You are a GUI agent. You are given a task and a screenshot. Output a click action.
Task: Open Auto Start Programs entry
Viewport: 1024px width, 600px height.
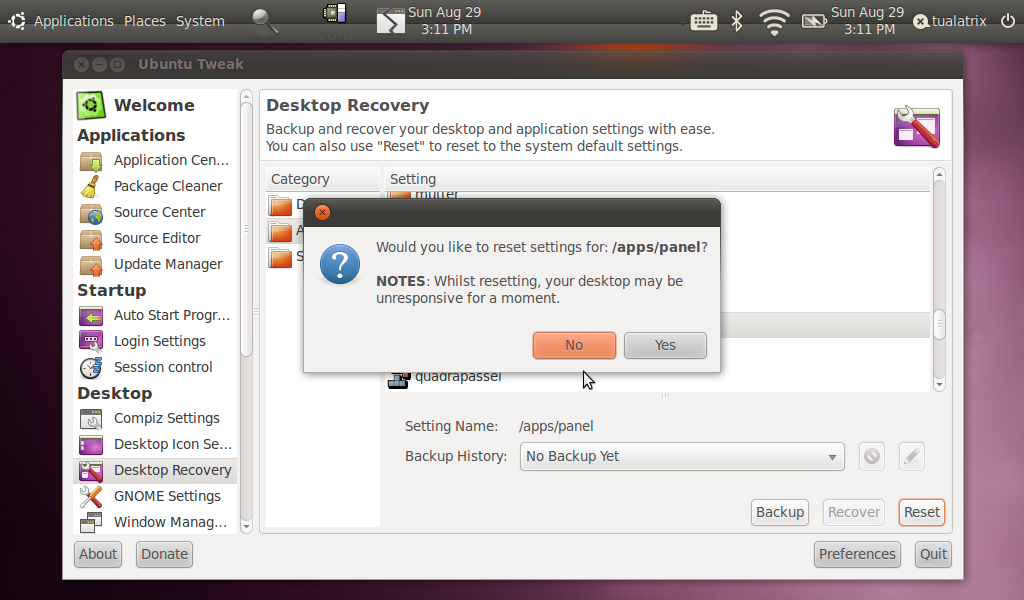click(x=155, y=315)
